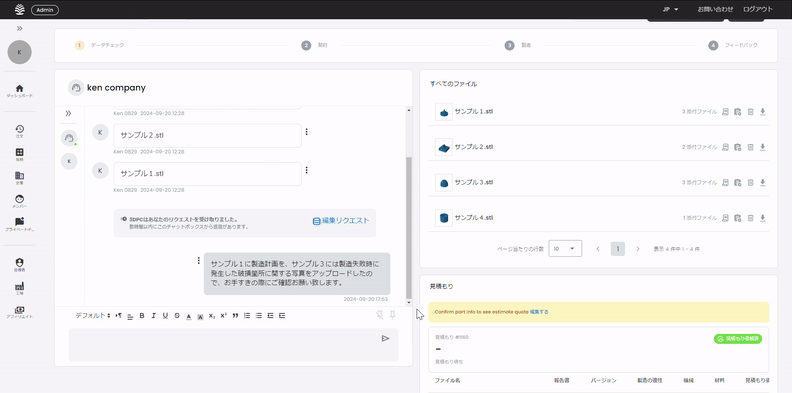Click the leaf logo in top bar
This screenshot has width=792, height=393.
coord(20,9)
